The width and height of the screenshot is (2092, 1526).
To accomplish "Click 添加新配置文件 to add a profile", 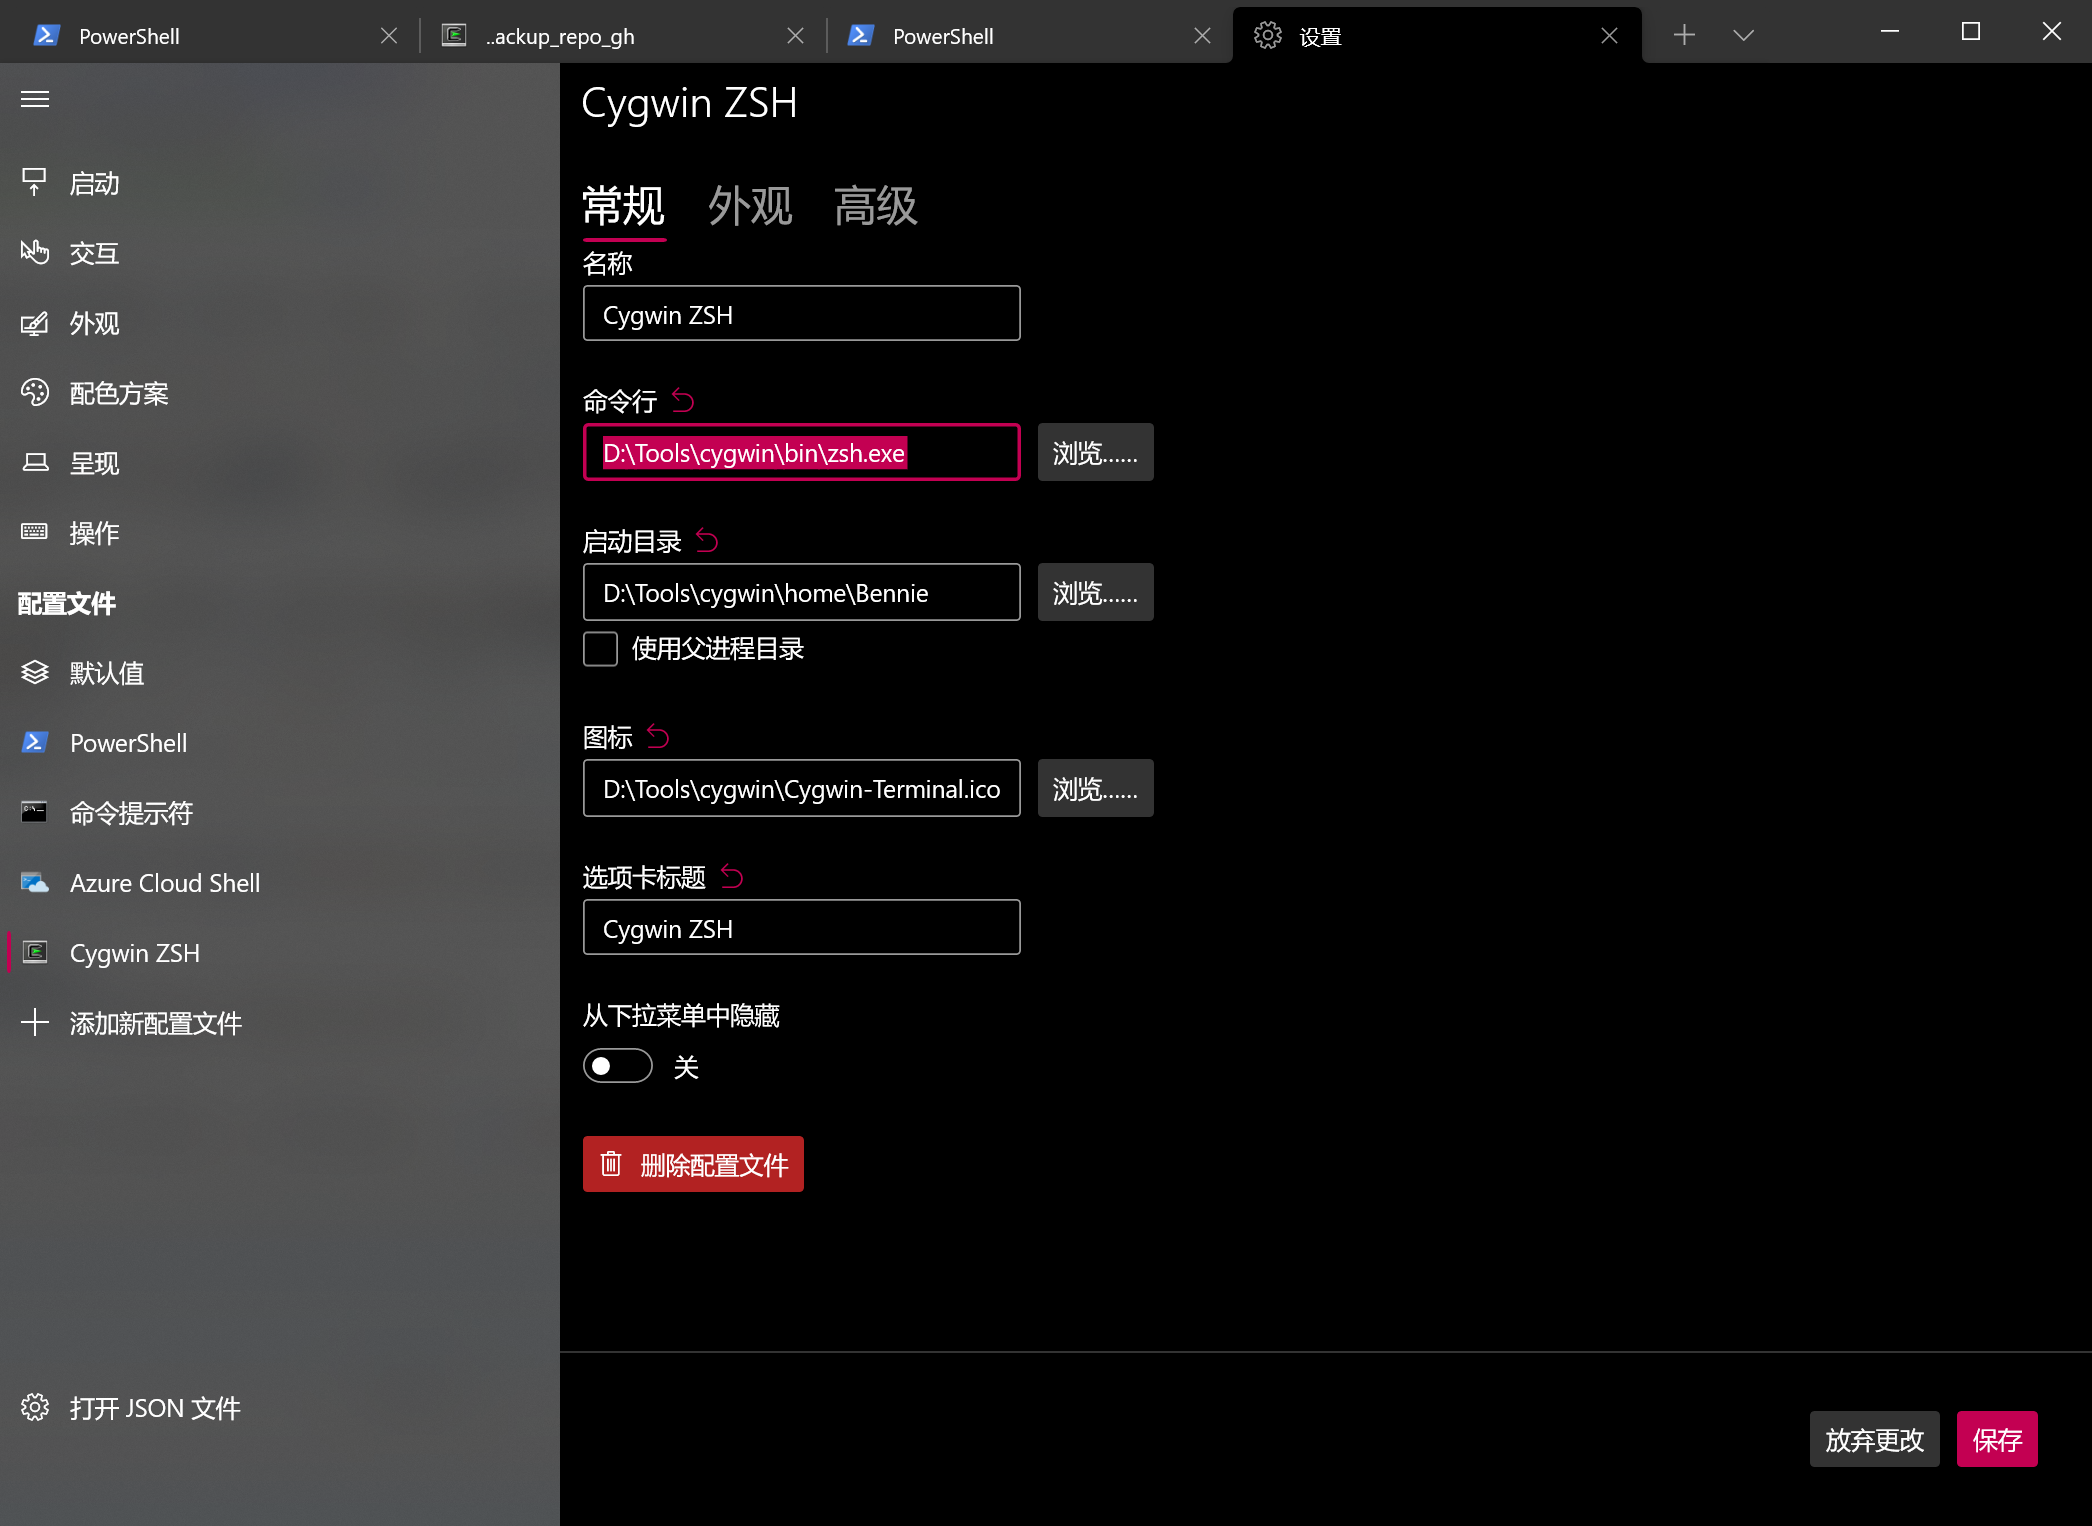I will point(280,1023).
